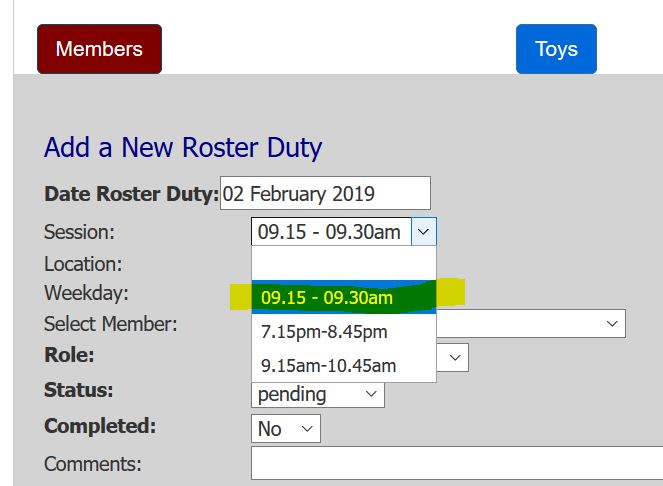
Task: Click the blue Toys button
Action: tap(556, 49)
